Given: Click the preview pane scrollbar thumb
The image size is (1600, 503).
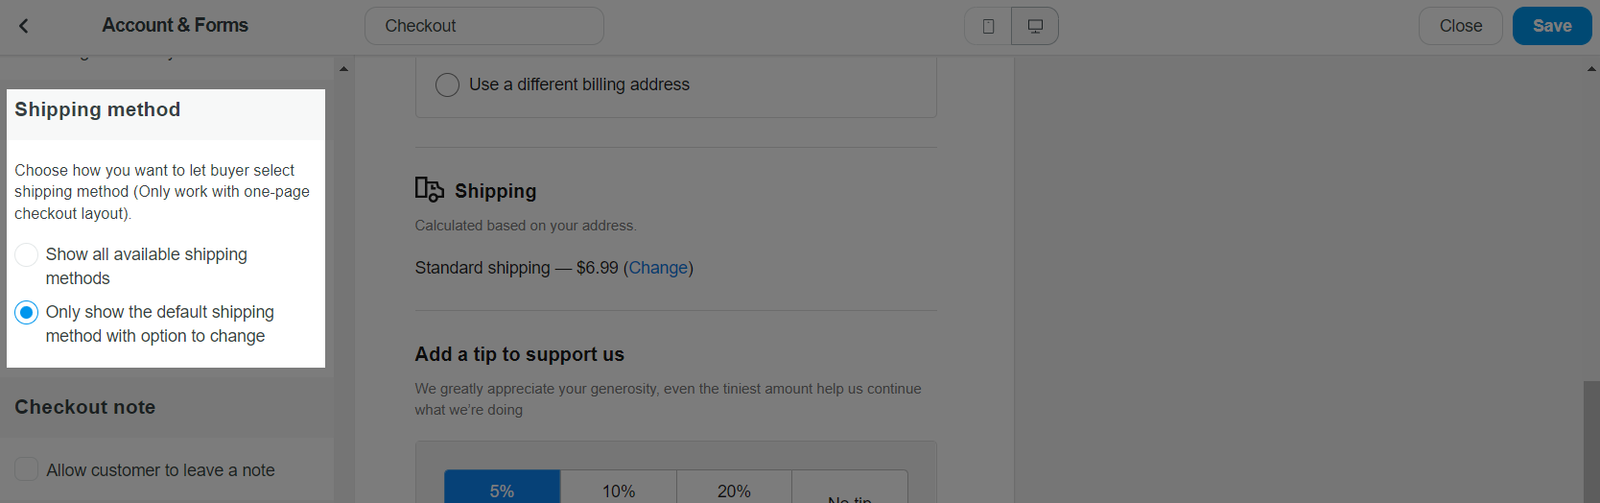Looking at the screenshot, I should (1591, 440).
